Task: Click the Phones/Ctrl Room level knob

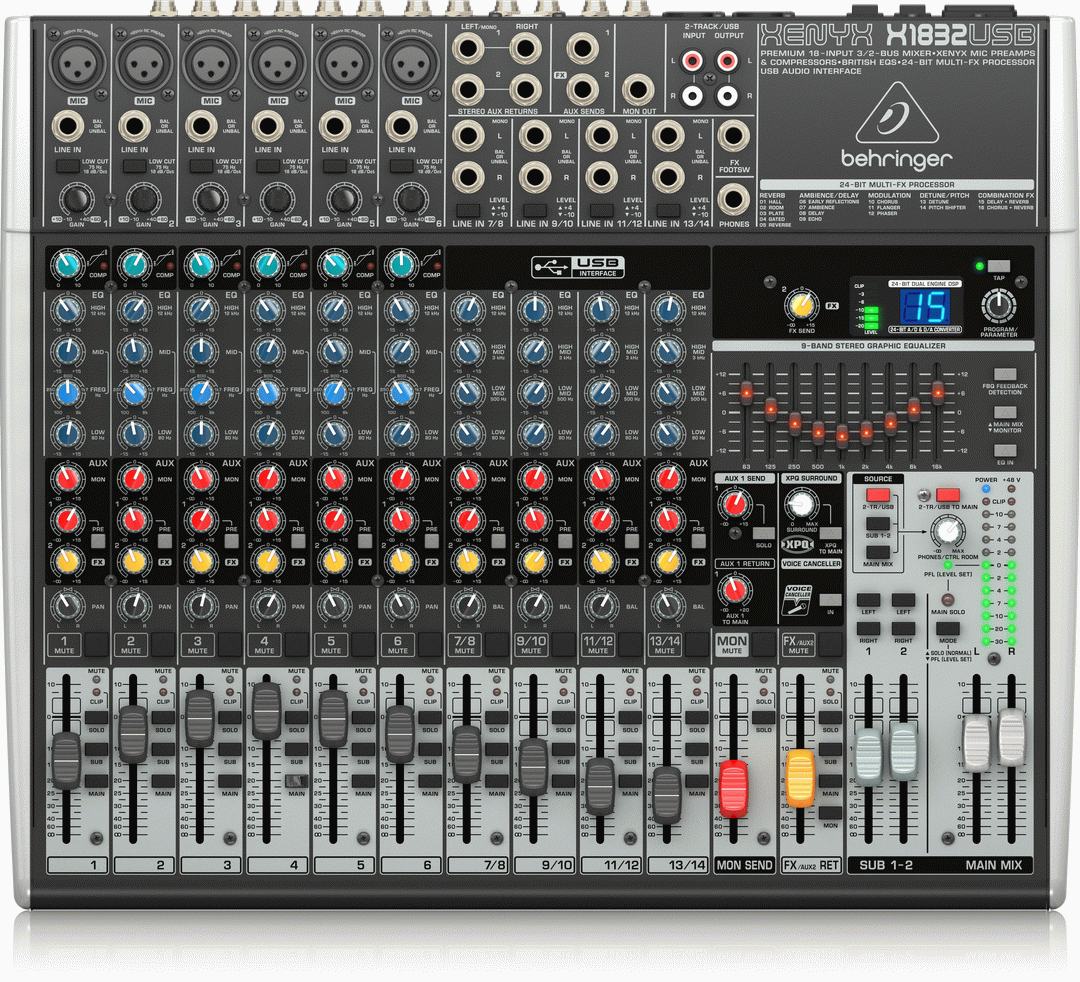Action: [948, 531]
